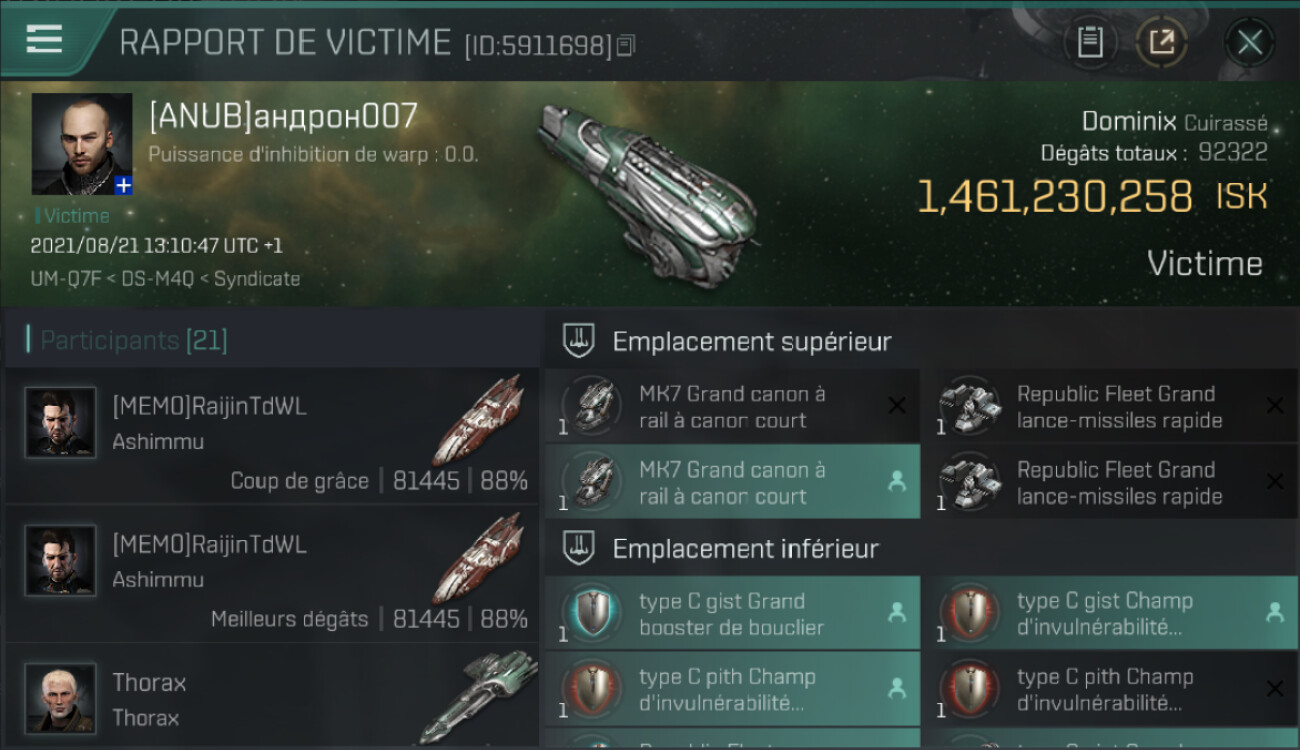Screen dimensions: 1300x750
Task: Open the clipboard notes icon
Action: click(1090, 42)
